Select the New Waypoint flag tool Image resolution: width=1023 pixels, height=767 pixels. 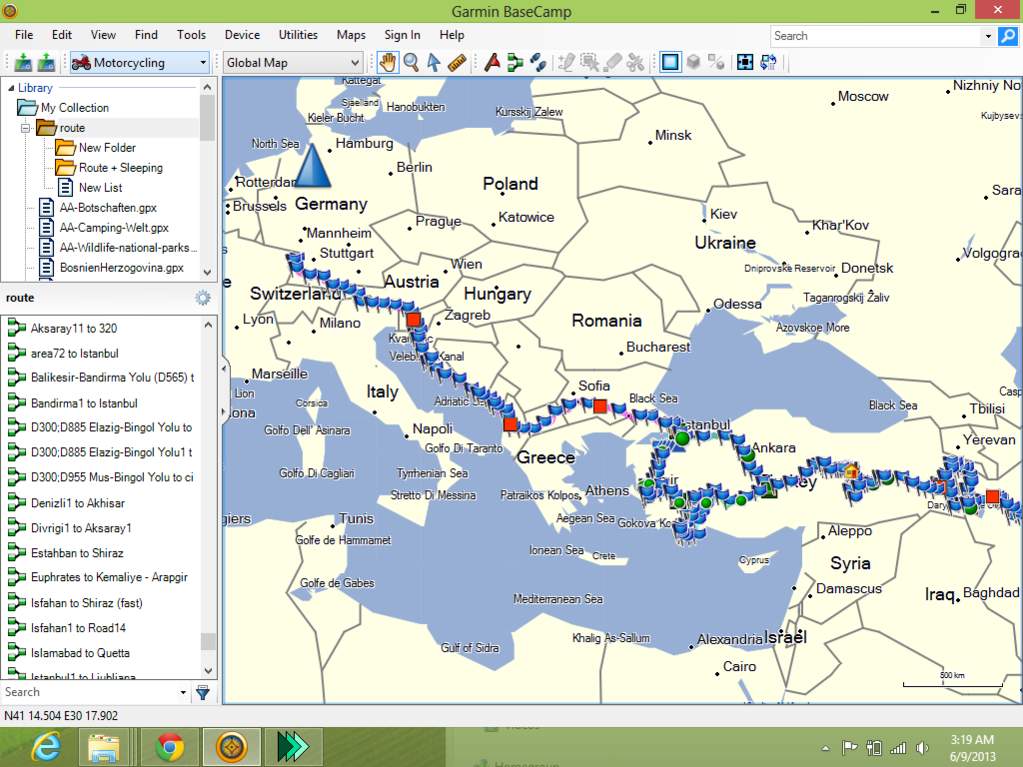point(492,63)
